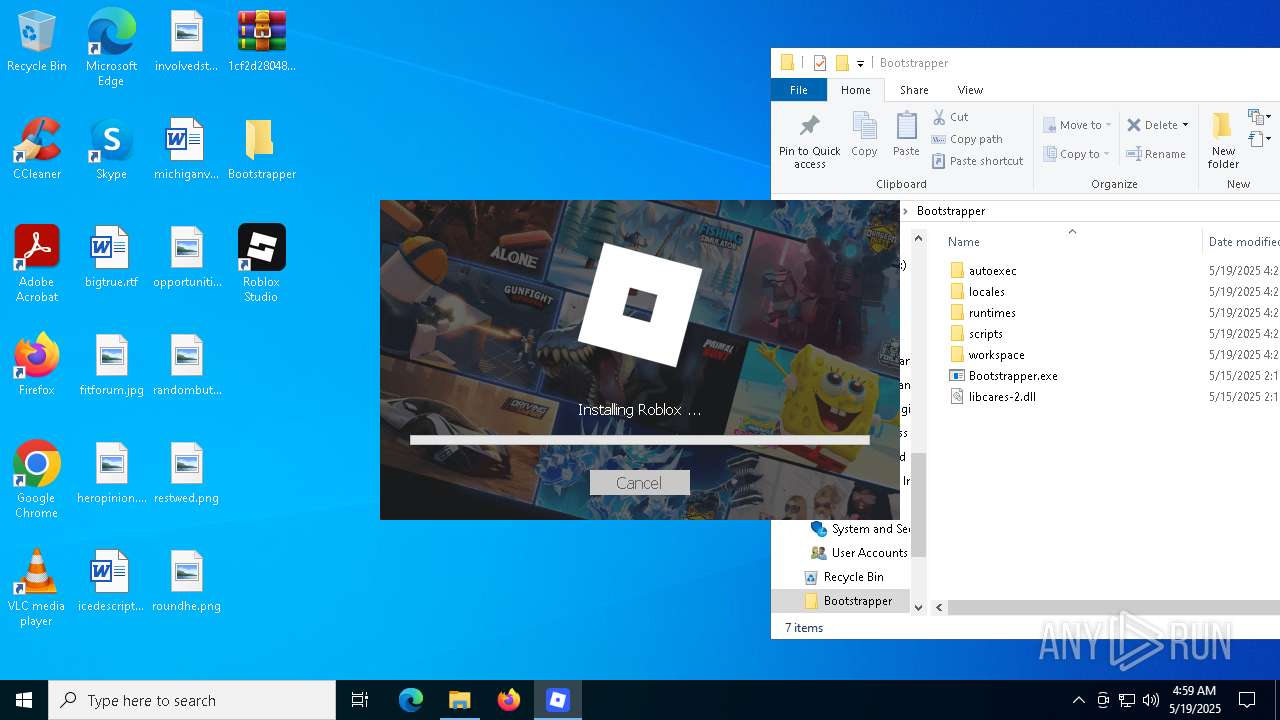Select the randombut image file icon
The width and height of the screenshot is (1280, 720).
click(186, 365)
